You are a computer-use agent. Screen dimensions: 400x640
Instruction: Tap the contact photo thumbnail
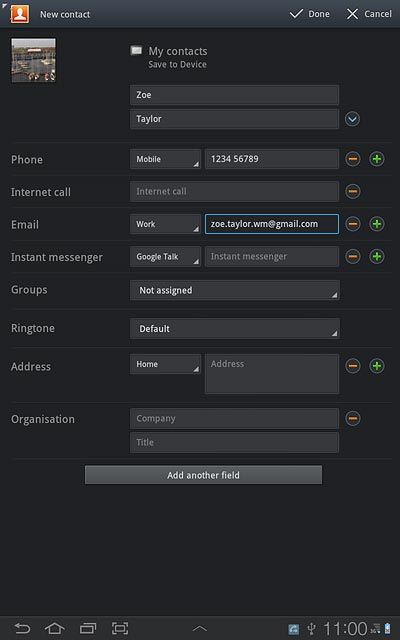click(33, 60)
